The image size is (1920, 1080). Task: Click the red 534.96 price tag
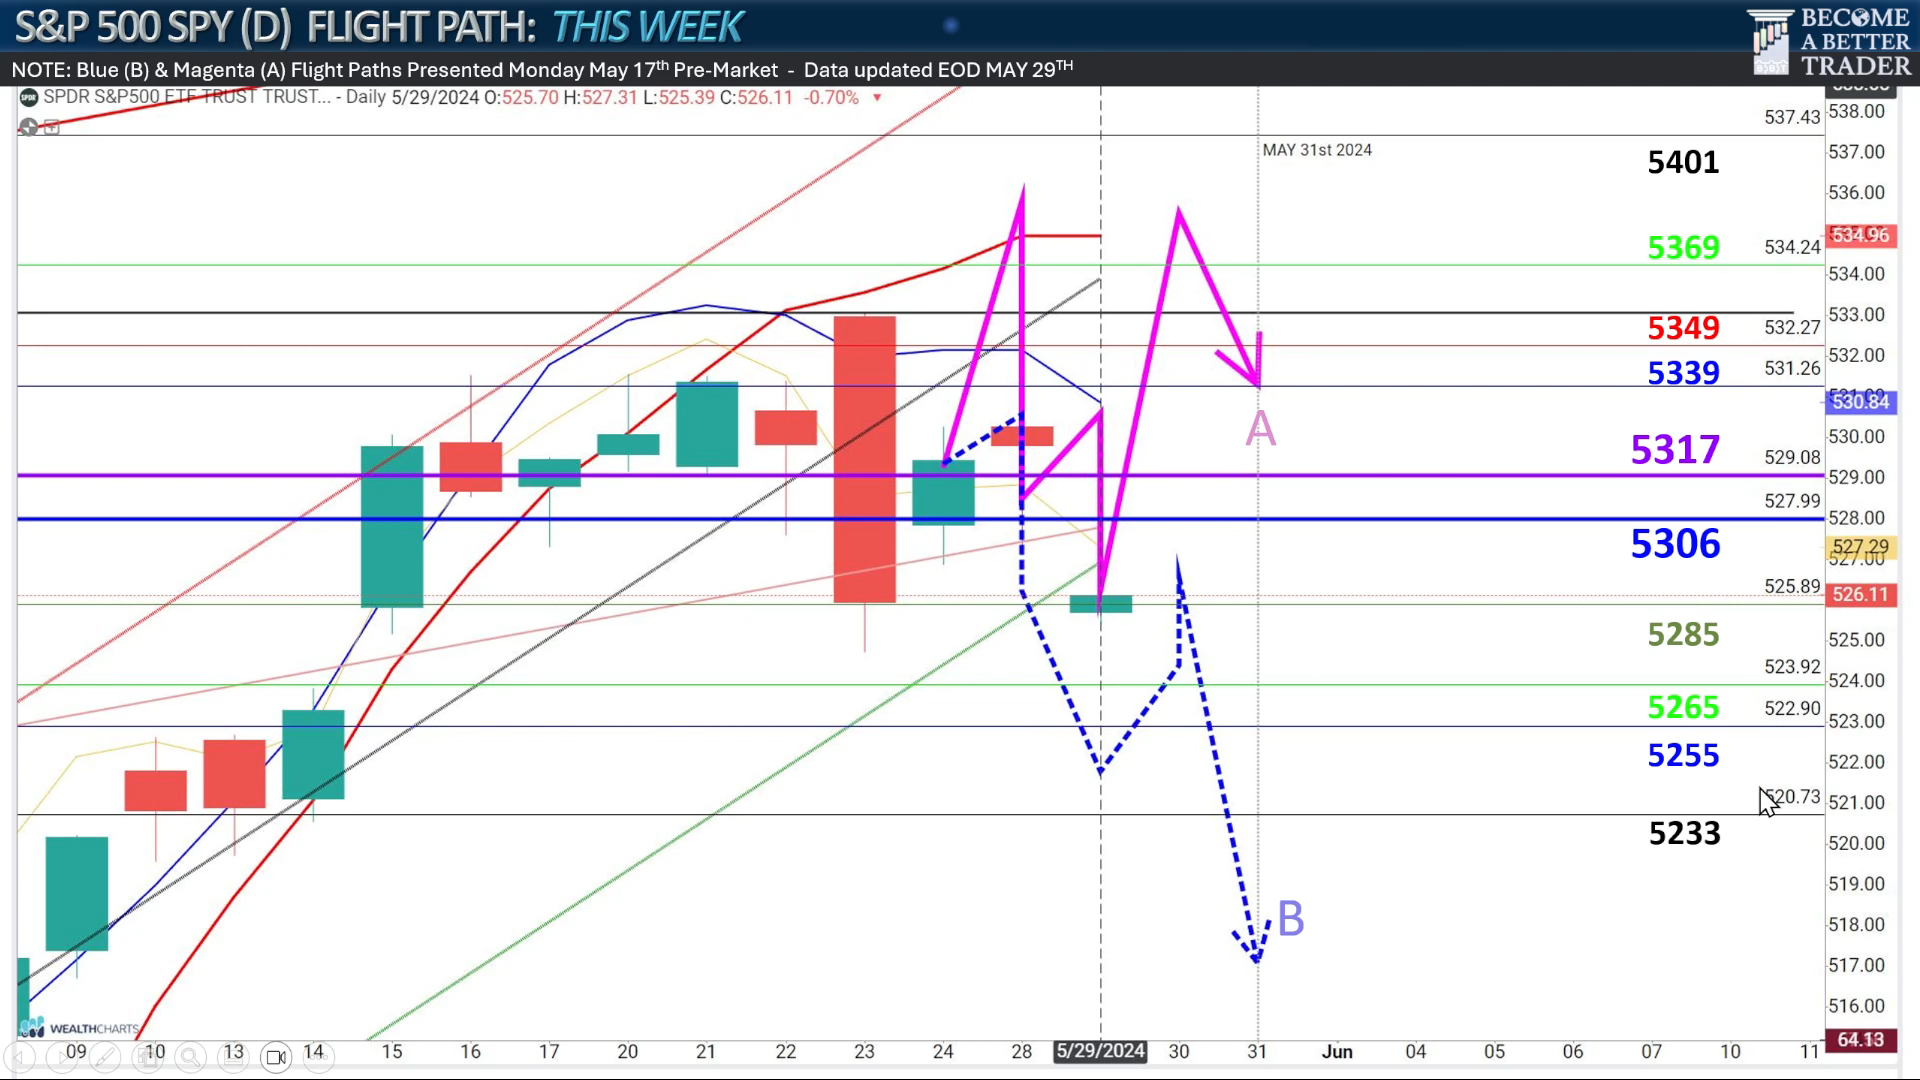pyautogui.click(x=1860, y=235)
